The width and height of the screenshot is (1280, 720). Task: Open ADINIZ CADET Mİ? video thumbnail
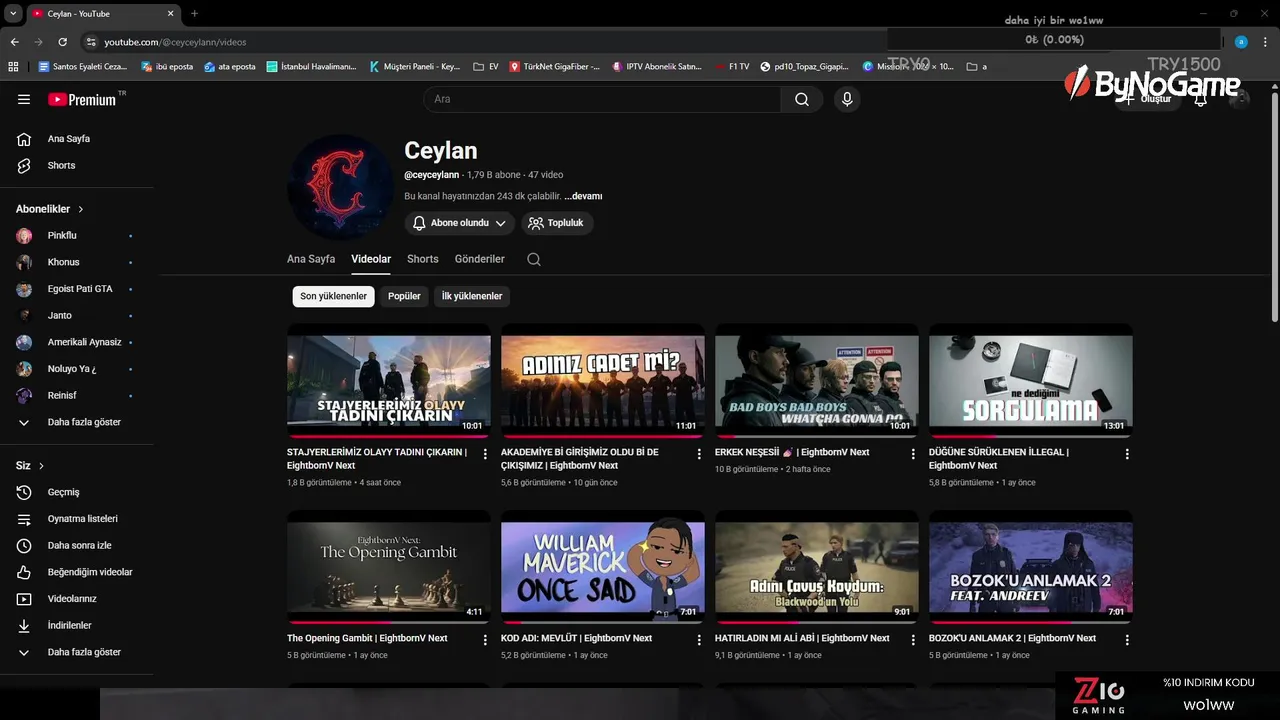(x=603, y=381)
